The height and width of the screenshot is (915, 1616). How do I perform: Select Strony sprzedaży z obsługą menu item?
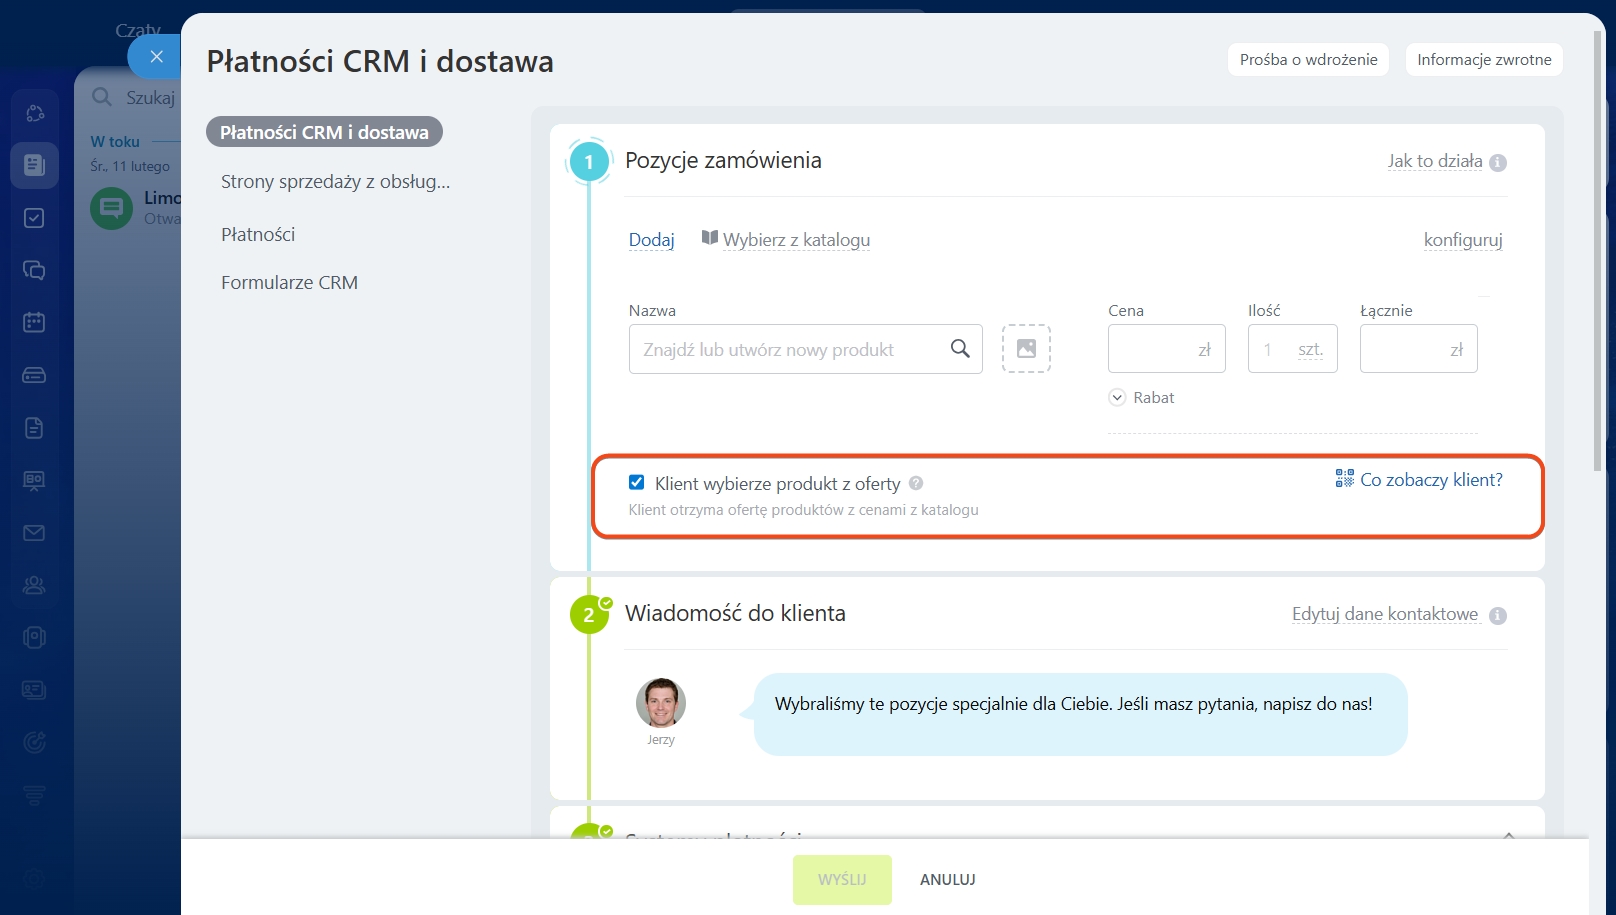coord(335,182)
